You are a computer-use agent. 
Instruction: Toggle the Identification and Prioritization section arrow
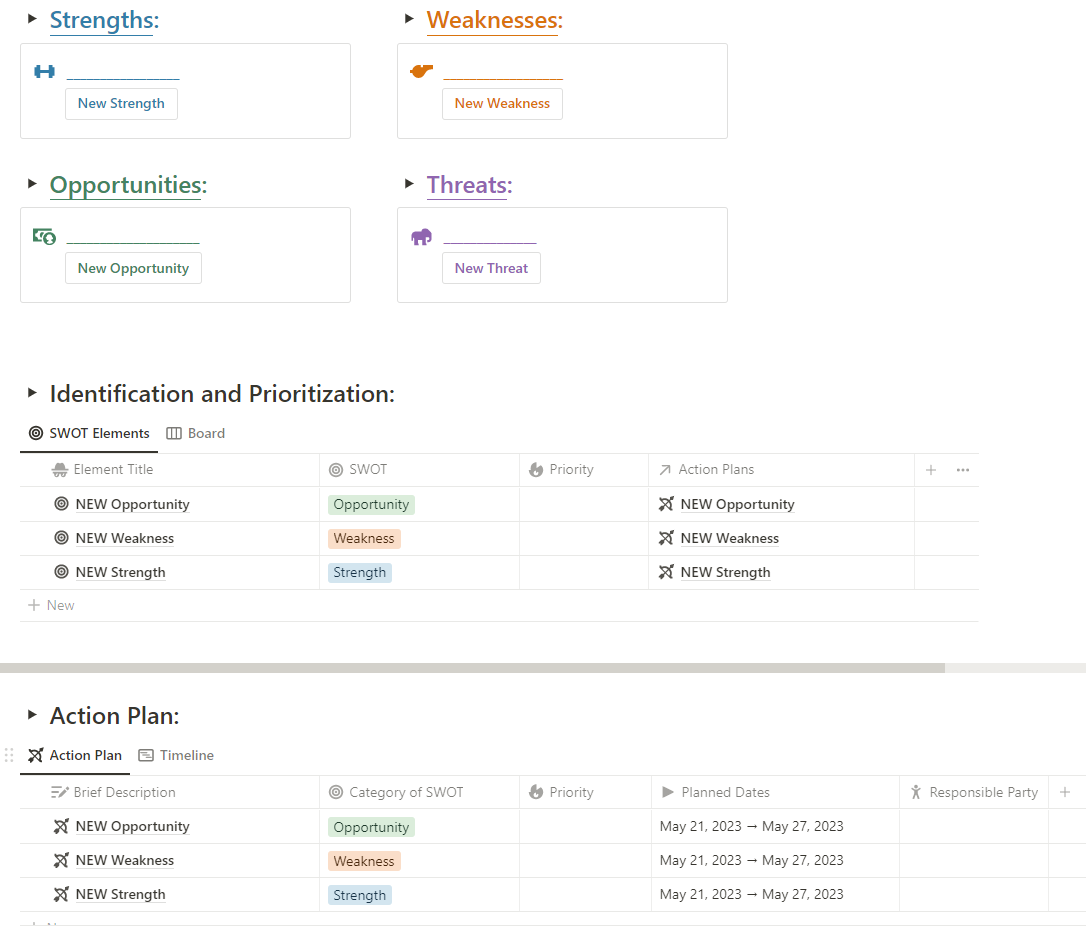pos(32,393)
